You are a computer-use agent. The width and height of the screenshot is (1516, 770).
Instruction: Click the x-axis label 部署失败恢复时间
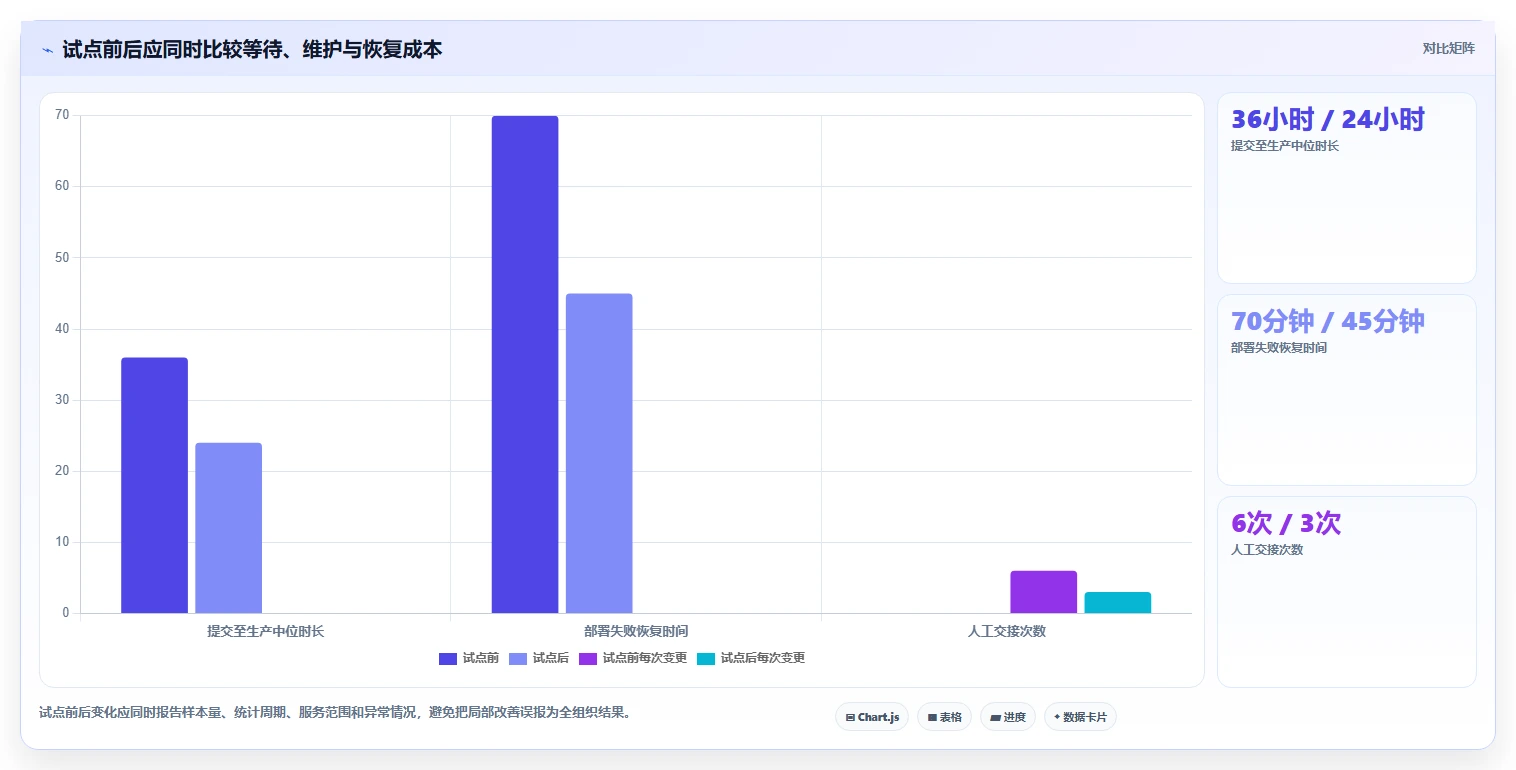click(636, 632)
